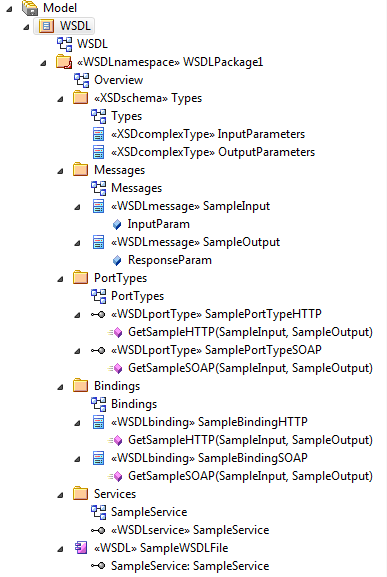Collapse the SamplePortTypeHTTP node

pyautogui.click(x=77, y=315)
